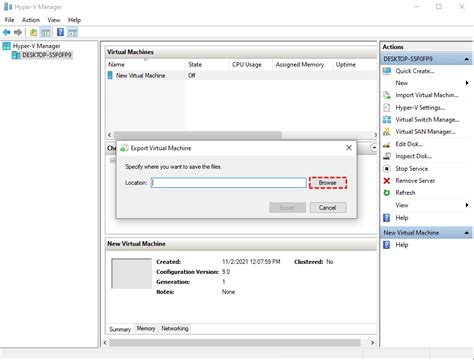
Task: Click the Remove Server action text
Action: pyautogui.click(x=415, y=181)
